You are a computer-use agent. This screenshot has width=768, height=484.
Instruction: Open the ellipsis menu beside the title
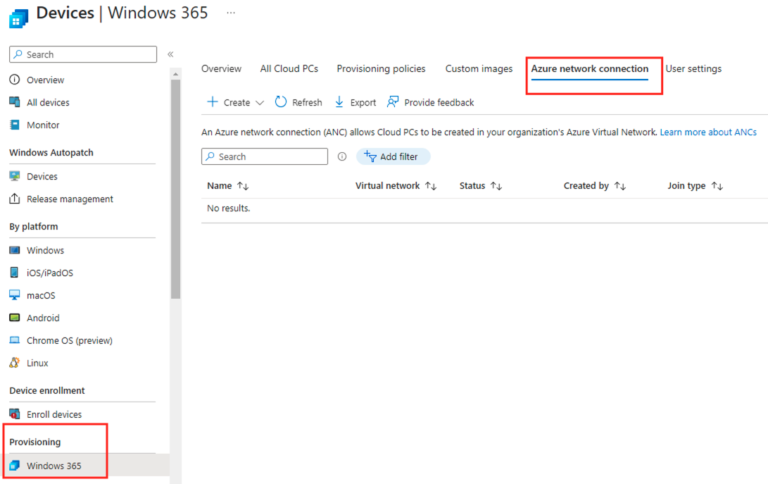(x=231, y=13)
